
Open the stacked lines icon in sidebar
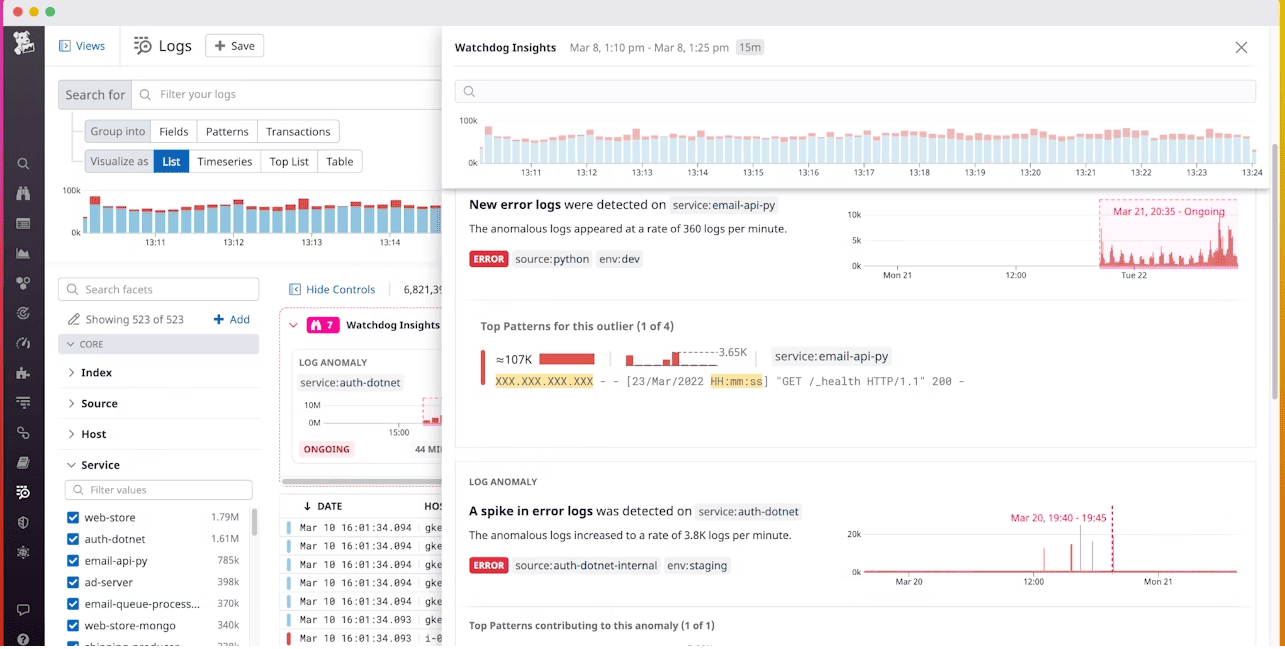pyautogui.click(x=23, y=403)
